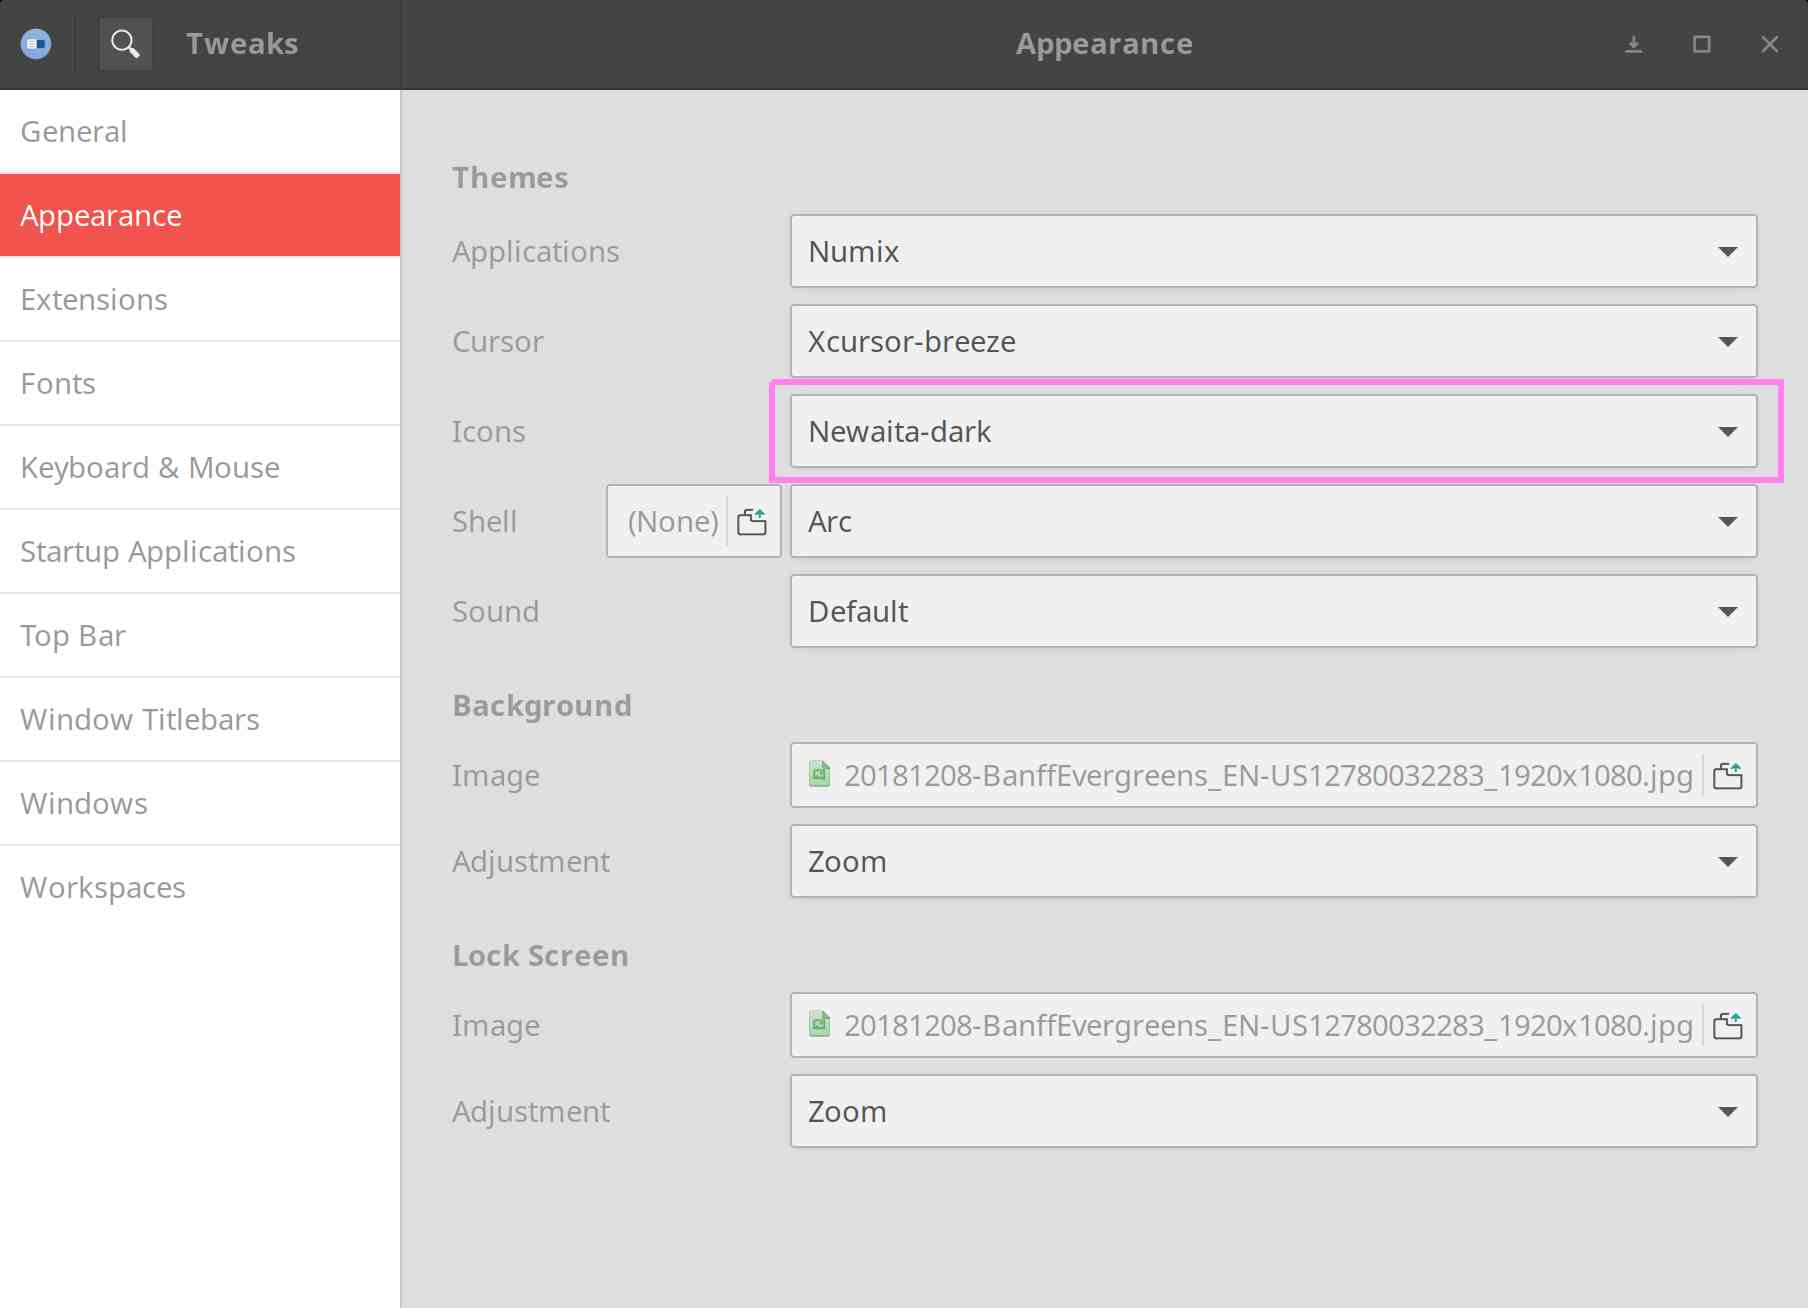Select the General sidebar item
Viewport: 1808px width, 1308px height.
tap(200, 131)
